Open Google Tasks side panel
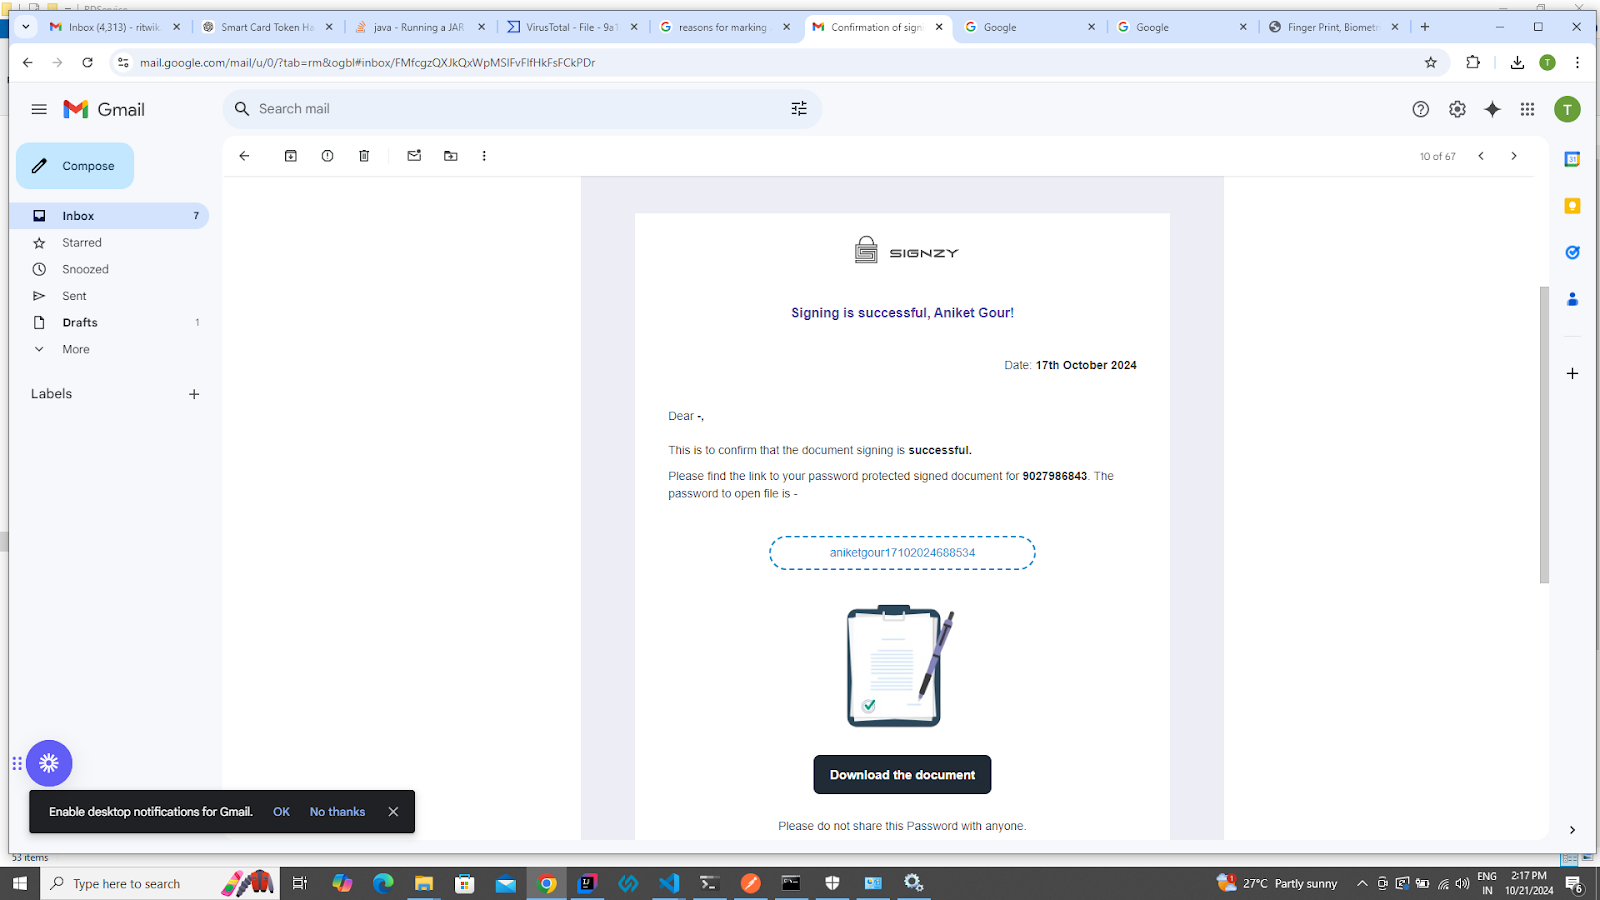1600x900 pixels. 1572,253
